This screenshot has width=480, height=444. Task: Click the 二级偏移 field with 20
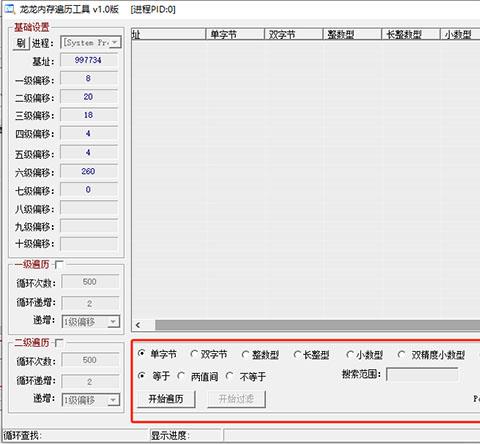tap(89, 97)
